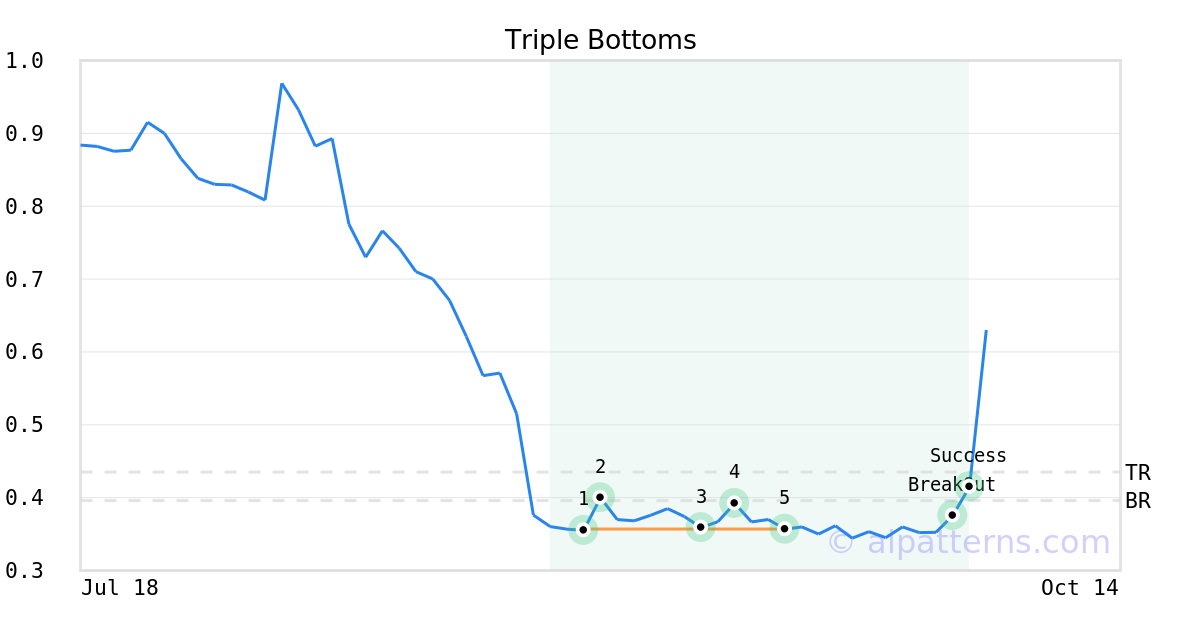Select the Success point marker
Image resolution: width=1200 pixels, height=630 pixels.
tap(968, 486)
